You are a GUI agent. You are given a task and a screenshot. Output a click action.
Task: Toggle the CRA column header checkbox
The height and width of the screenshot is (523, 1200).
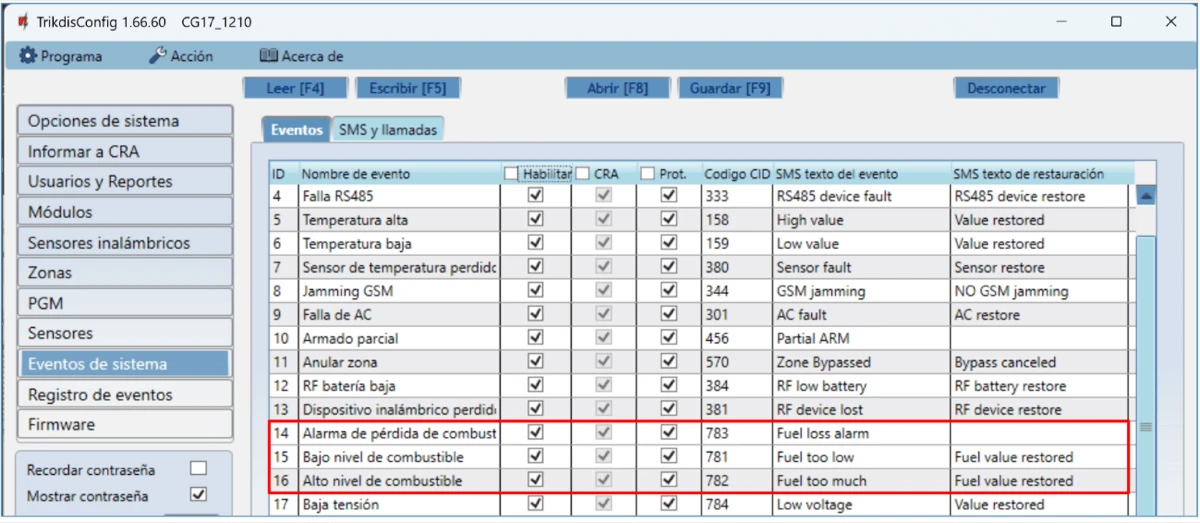[x=583, y=174]
